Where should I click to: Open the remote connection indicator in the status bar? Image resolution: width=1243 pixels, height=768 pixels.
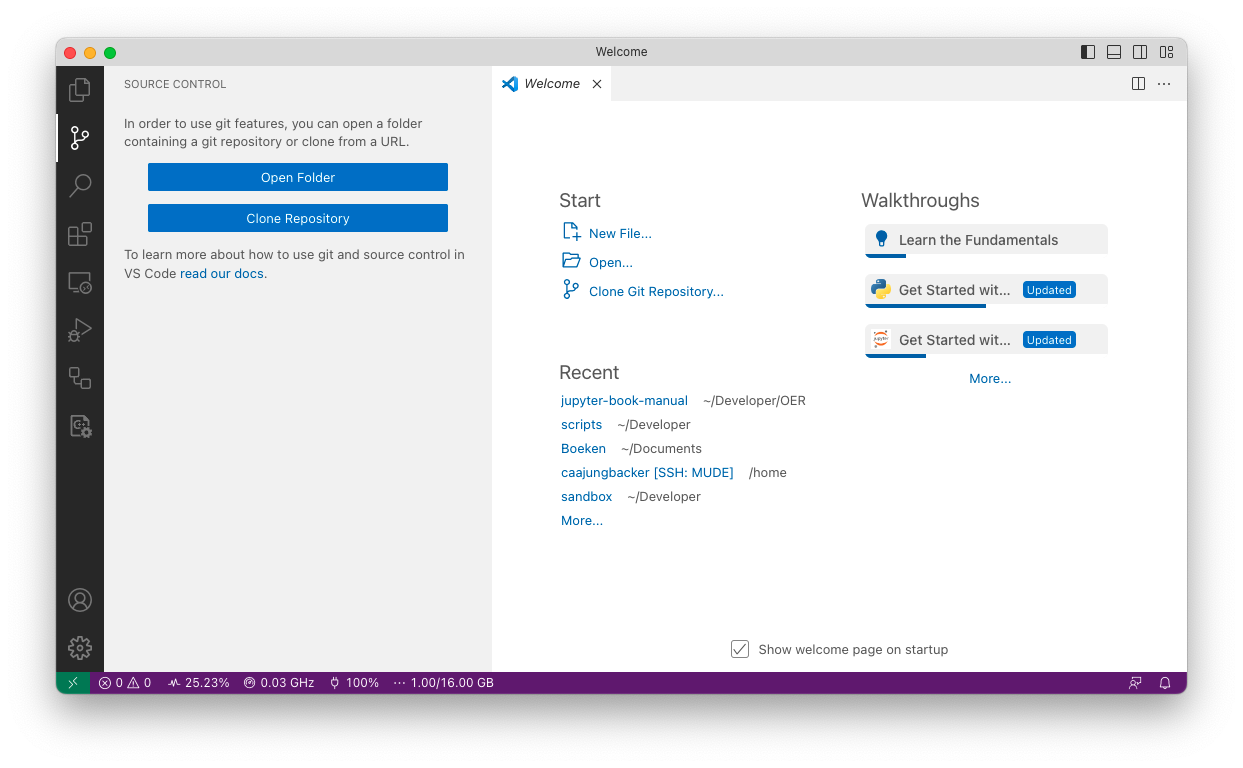click(71, 682)
